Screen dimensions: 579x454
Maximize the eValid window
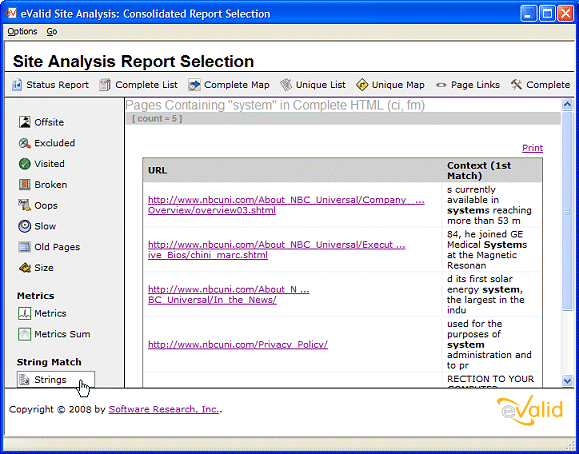[547, 14]
